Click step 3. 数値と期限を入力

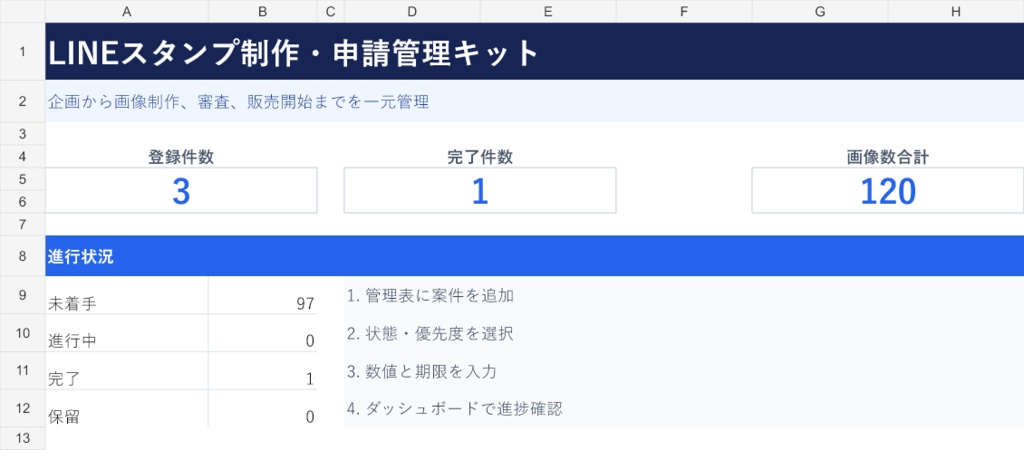[422, 372]
